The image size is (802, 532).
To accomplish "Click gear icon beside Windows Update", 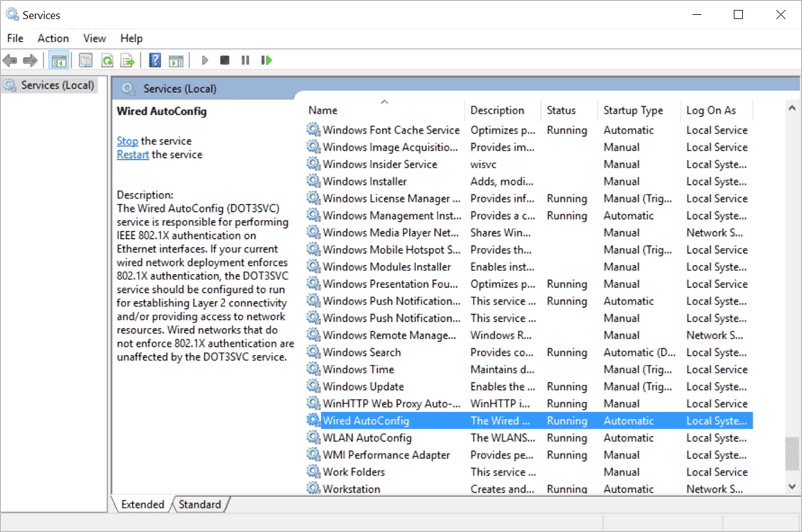I will (314, 386).
